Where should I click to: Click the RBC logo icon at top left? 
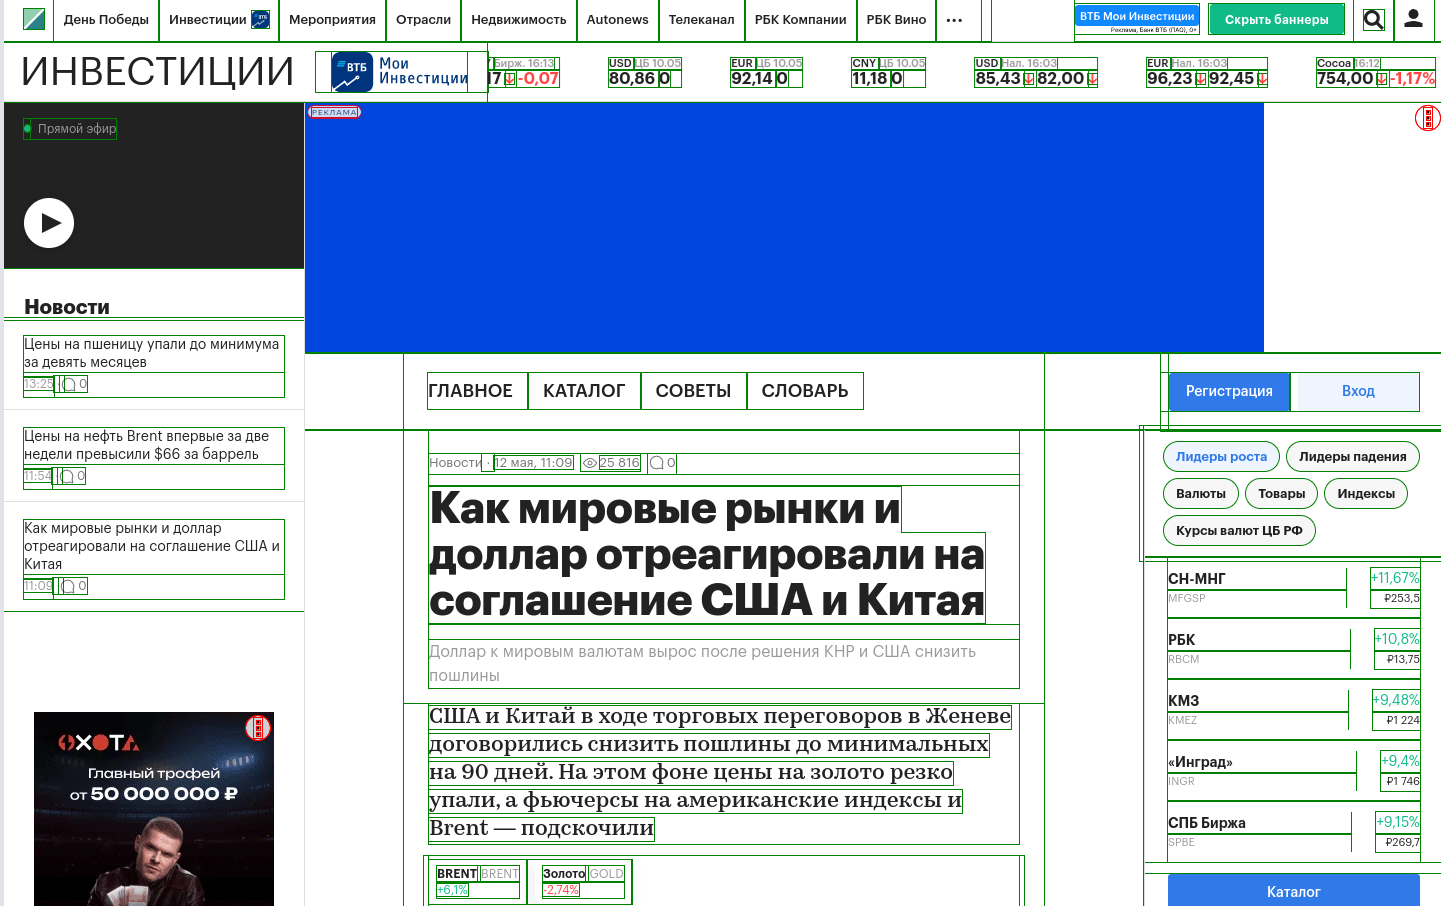pos(33,19)
